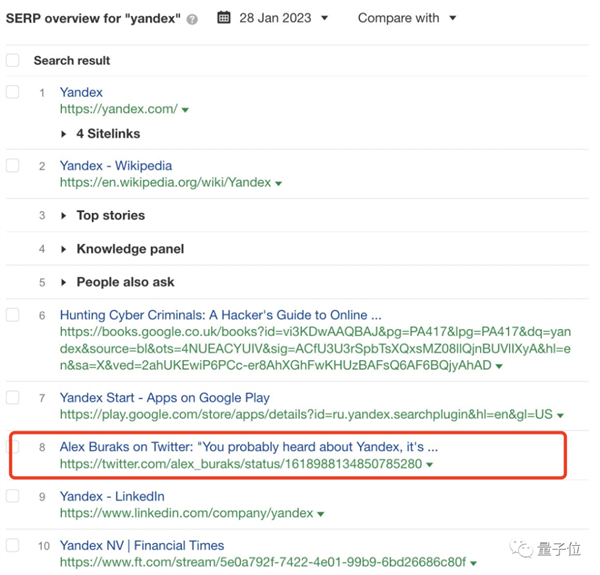
Task: Open the Yandex title link
Action: [x=81, y=92]
